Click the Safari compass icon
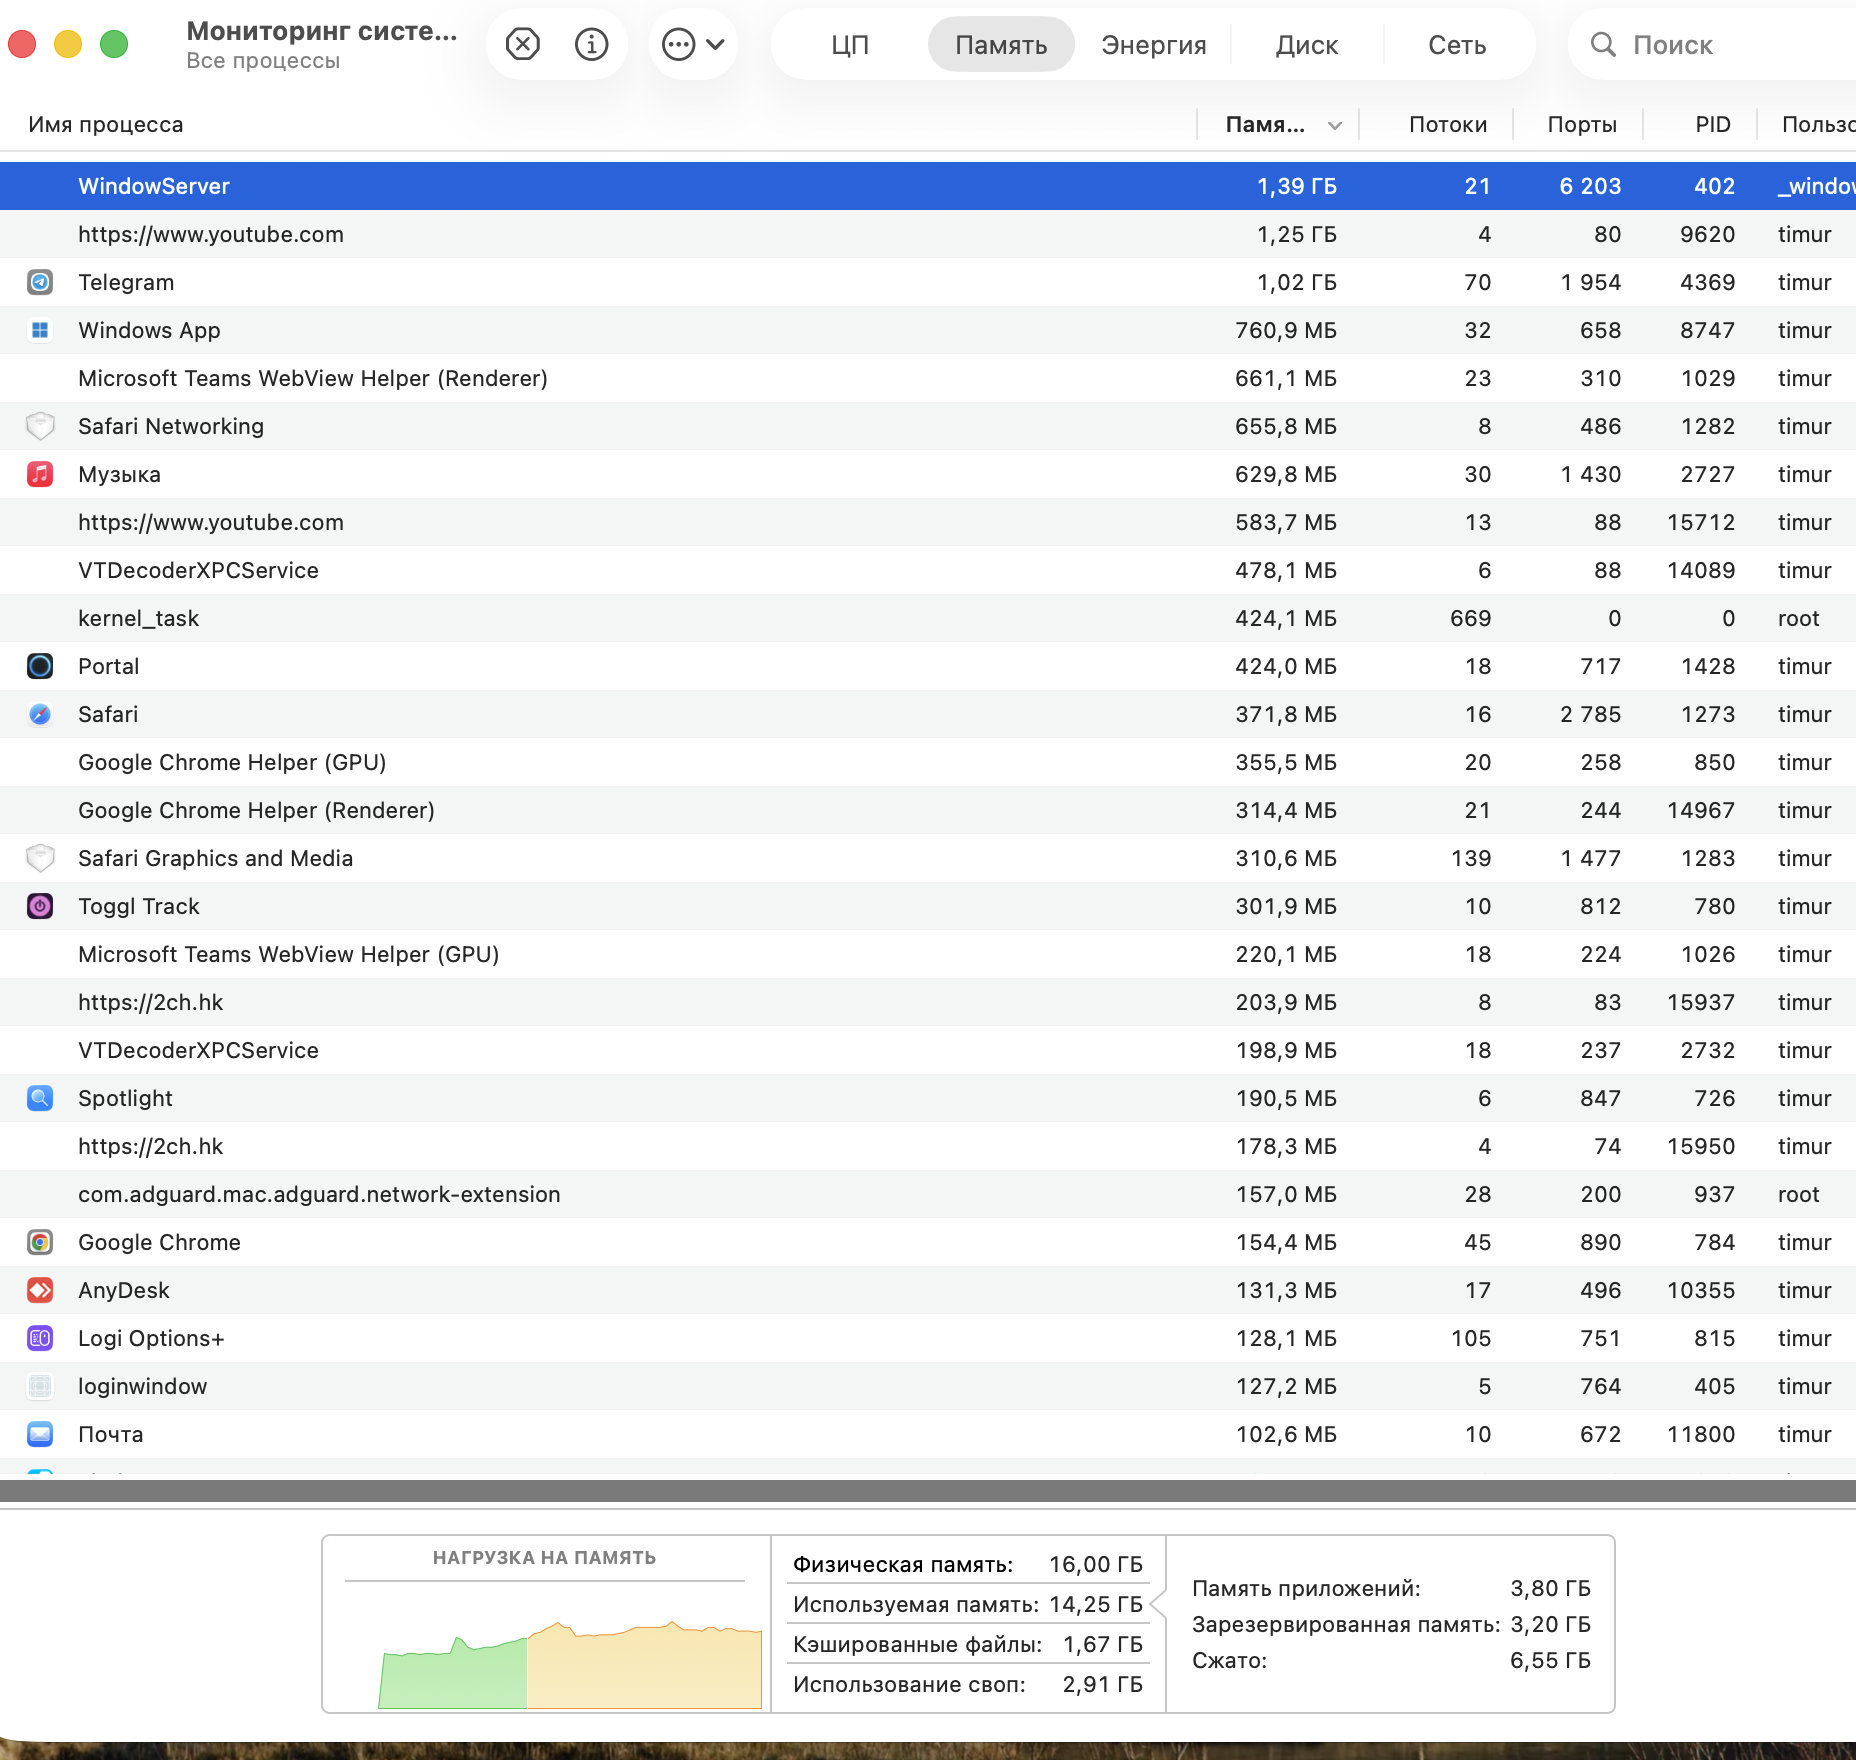Screen dimensions: 1856x1760 pyautogui.click(x=40, y=714)
